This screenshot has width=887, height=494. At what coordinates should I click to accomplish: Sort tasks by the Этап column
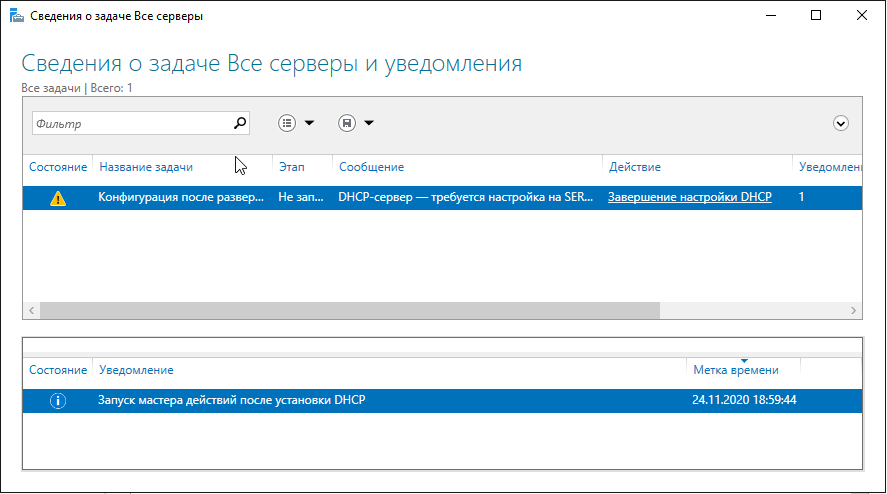pyautogui.click(x=291, y=167)
